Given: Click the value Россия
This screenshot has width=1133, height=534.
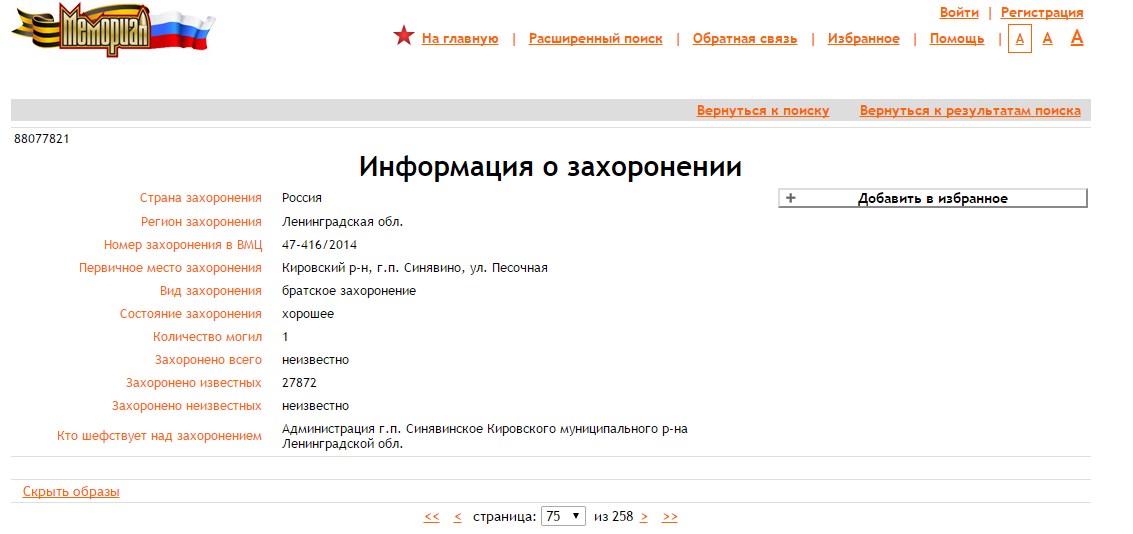Looking at the screenshot, I should [302, 198].
